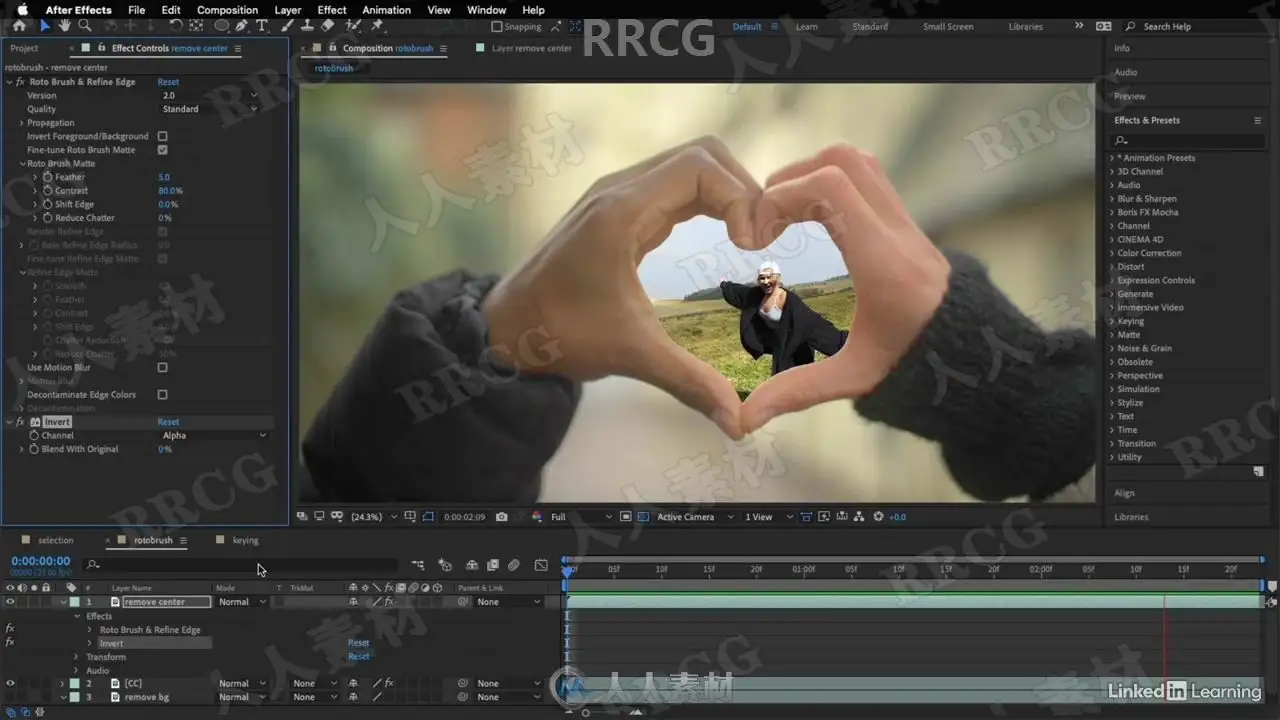
Task: Switch to the Learn workspace
Action: [x=806, y=27]
